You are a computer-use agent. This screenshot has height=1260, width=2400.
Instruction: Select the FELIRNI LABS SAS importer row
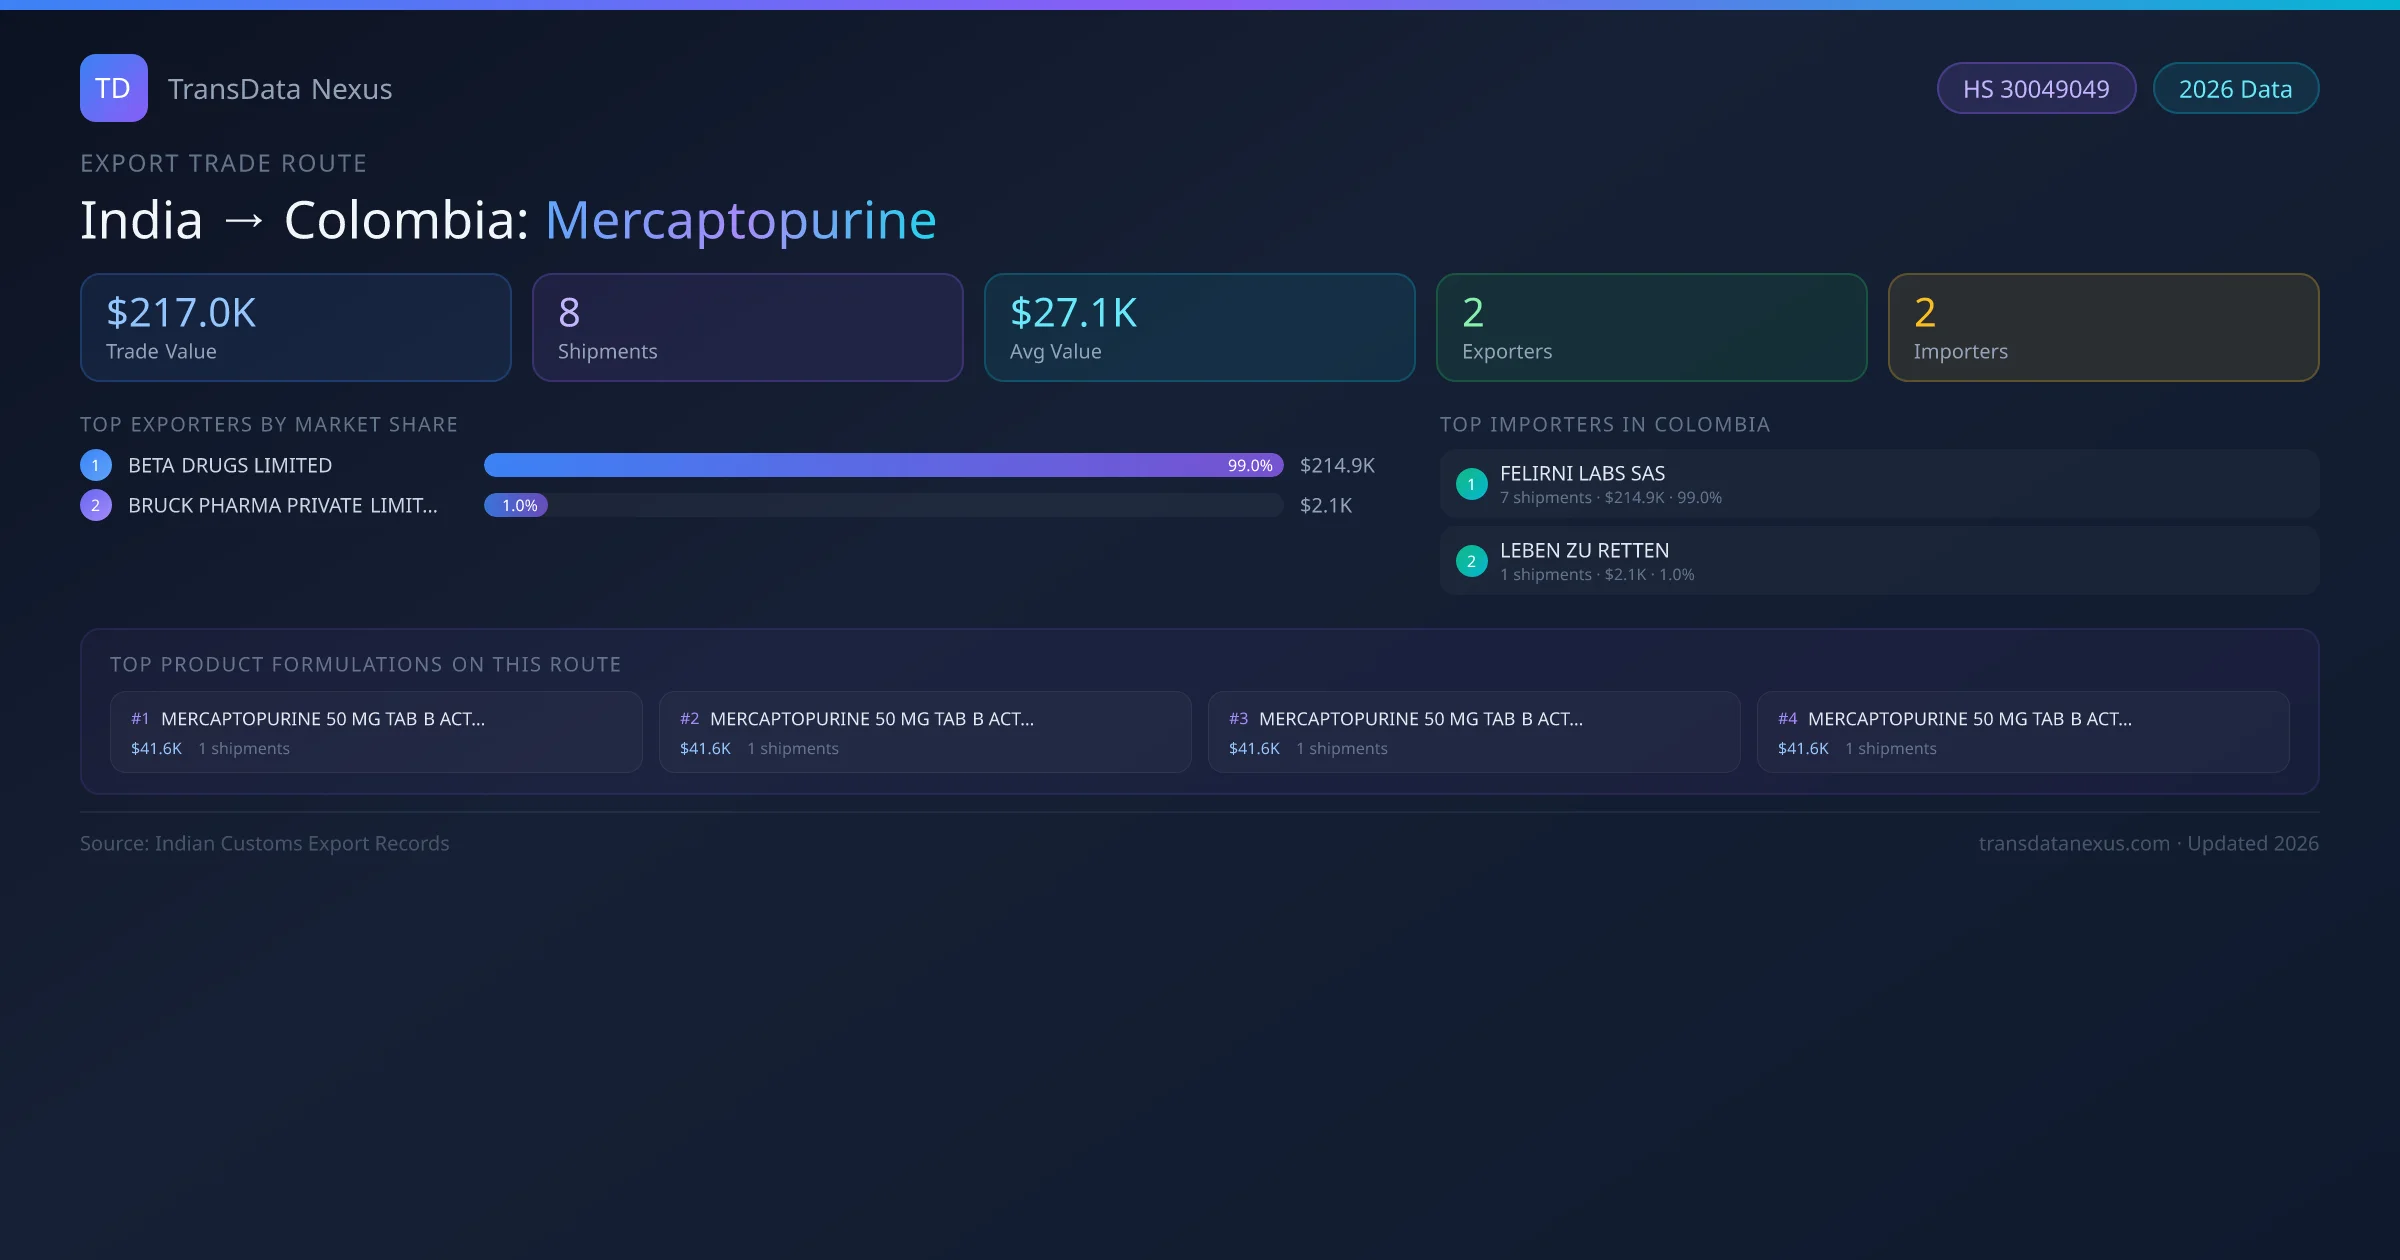(1878, 484)
